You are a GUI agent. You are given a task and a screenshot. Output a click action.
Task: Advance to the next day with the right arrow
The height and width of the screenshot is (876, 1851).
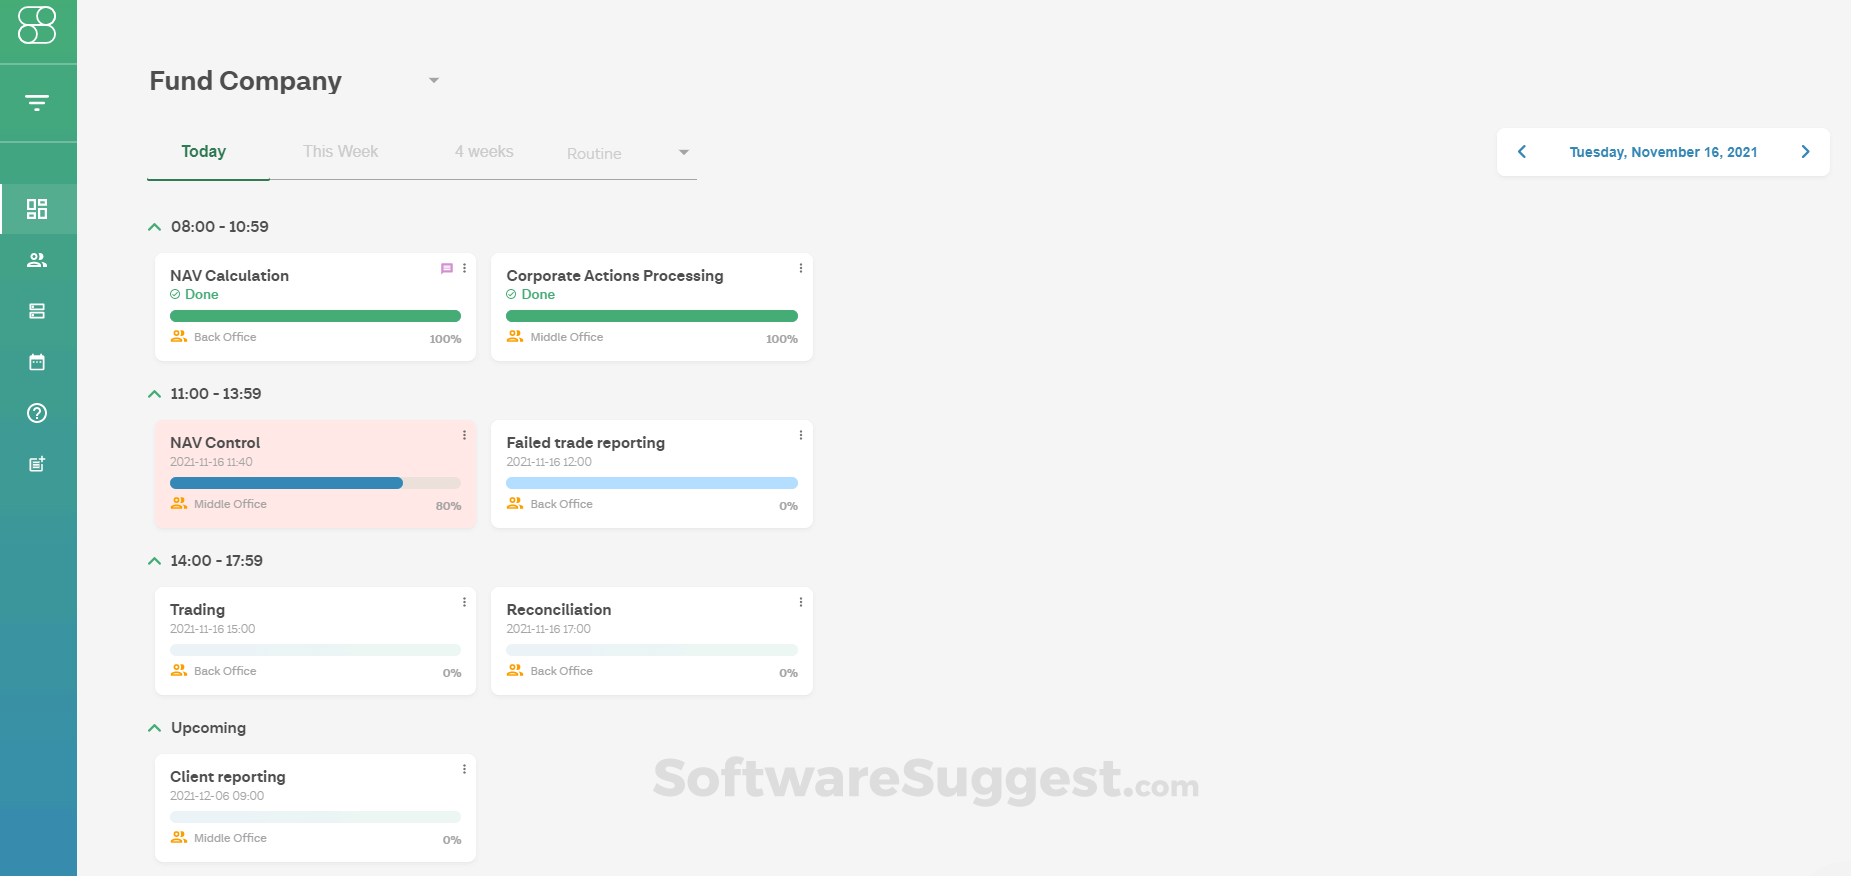[1805, 151]
